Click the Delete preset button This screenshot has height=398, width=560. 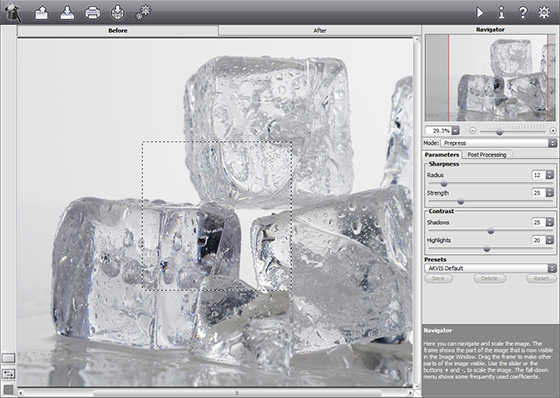click(x=490, y=278)
